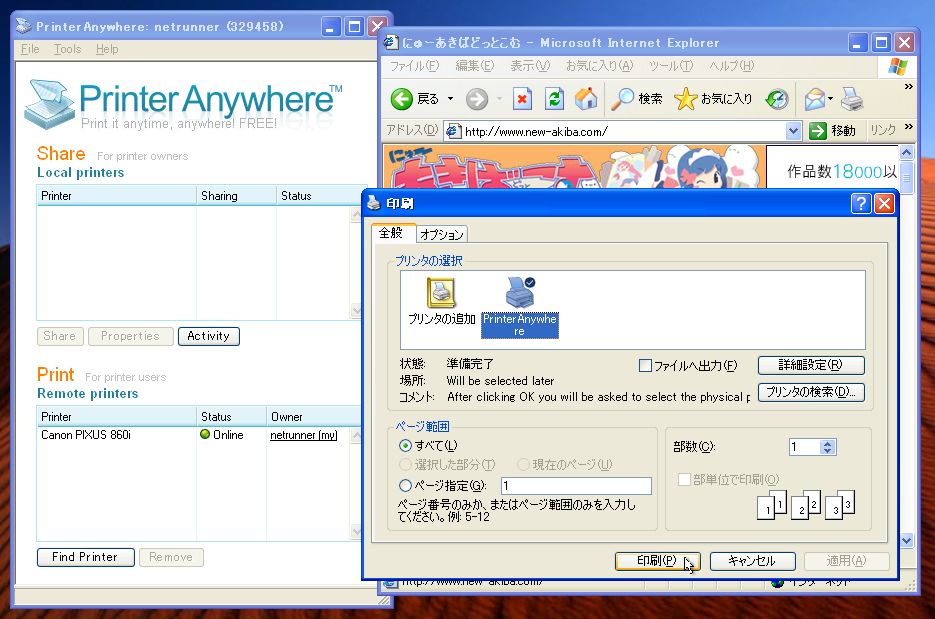Open the IE 表示 menu

[530, 66]
